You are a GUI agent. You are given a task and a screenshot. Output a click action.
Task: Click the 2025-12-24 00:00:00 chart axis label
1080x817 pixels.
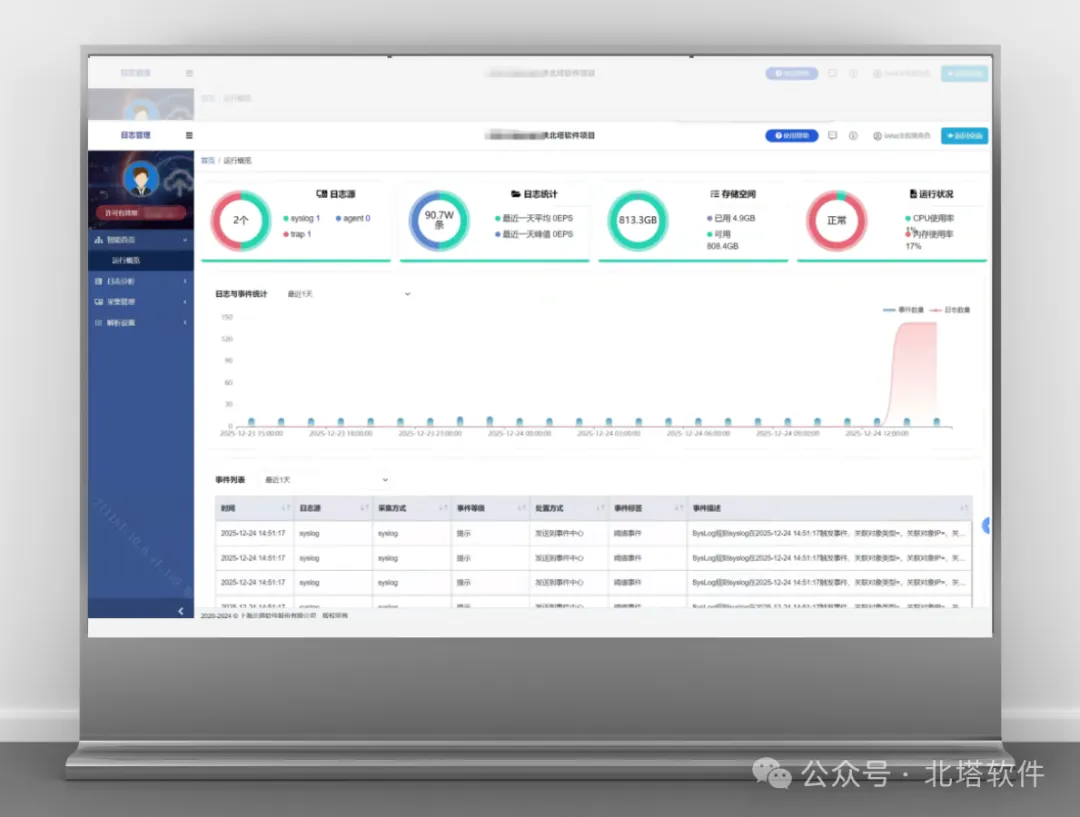pos(519,433)
